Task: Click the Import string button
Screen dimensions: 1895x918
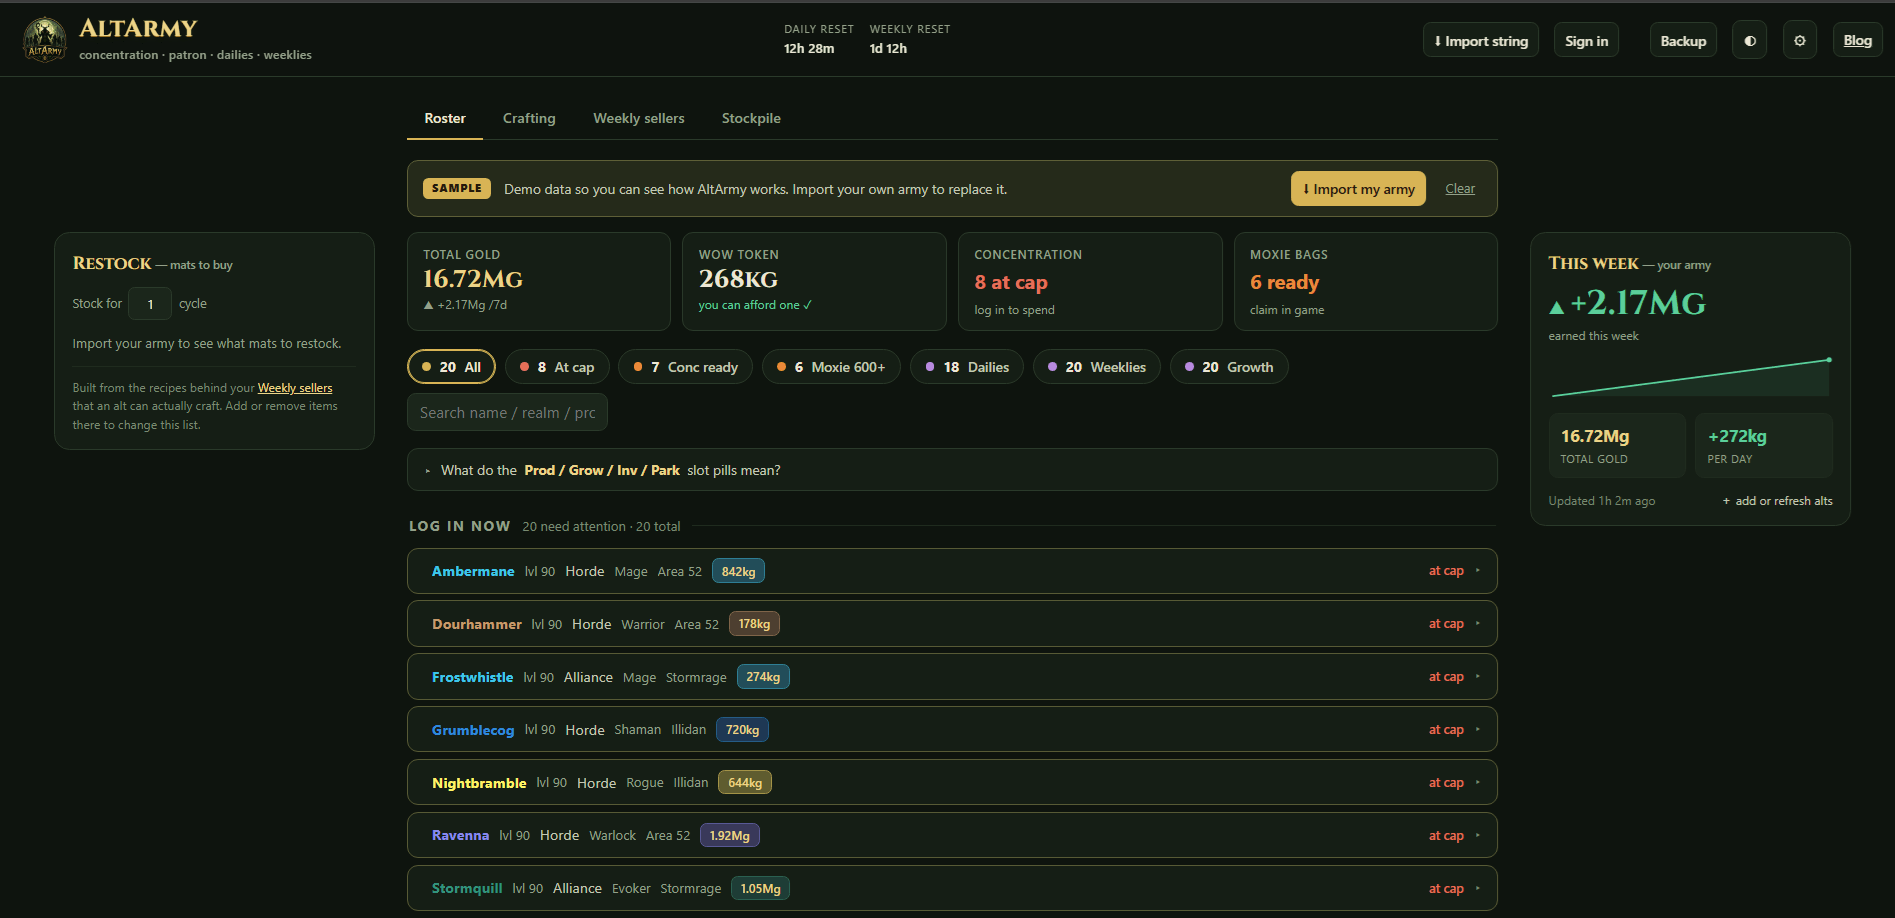Action: [x=1480, y=41]
